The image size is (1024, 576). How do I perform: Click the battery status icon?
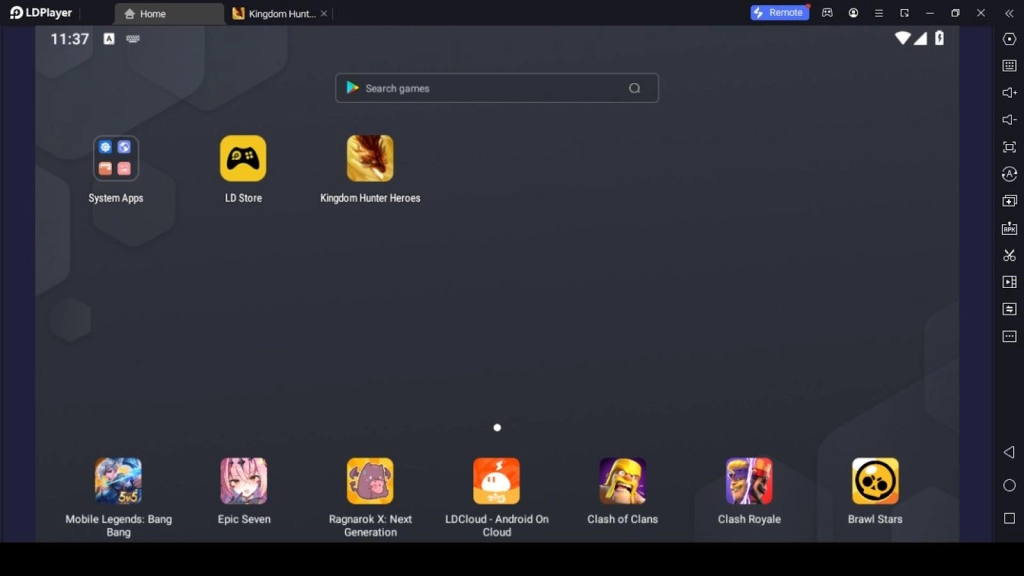tap(939, 38)
